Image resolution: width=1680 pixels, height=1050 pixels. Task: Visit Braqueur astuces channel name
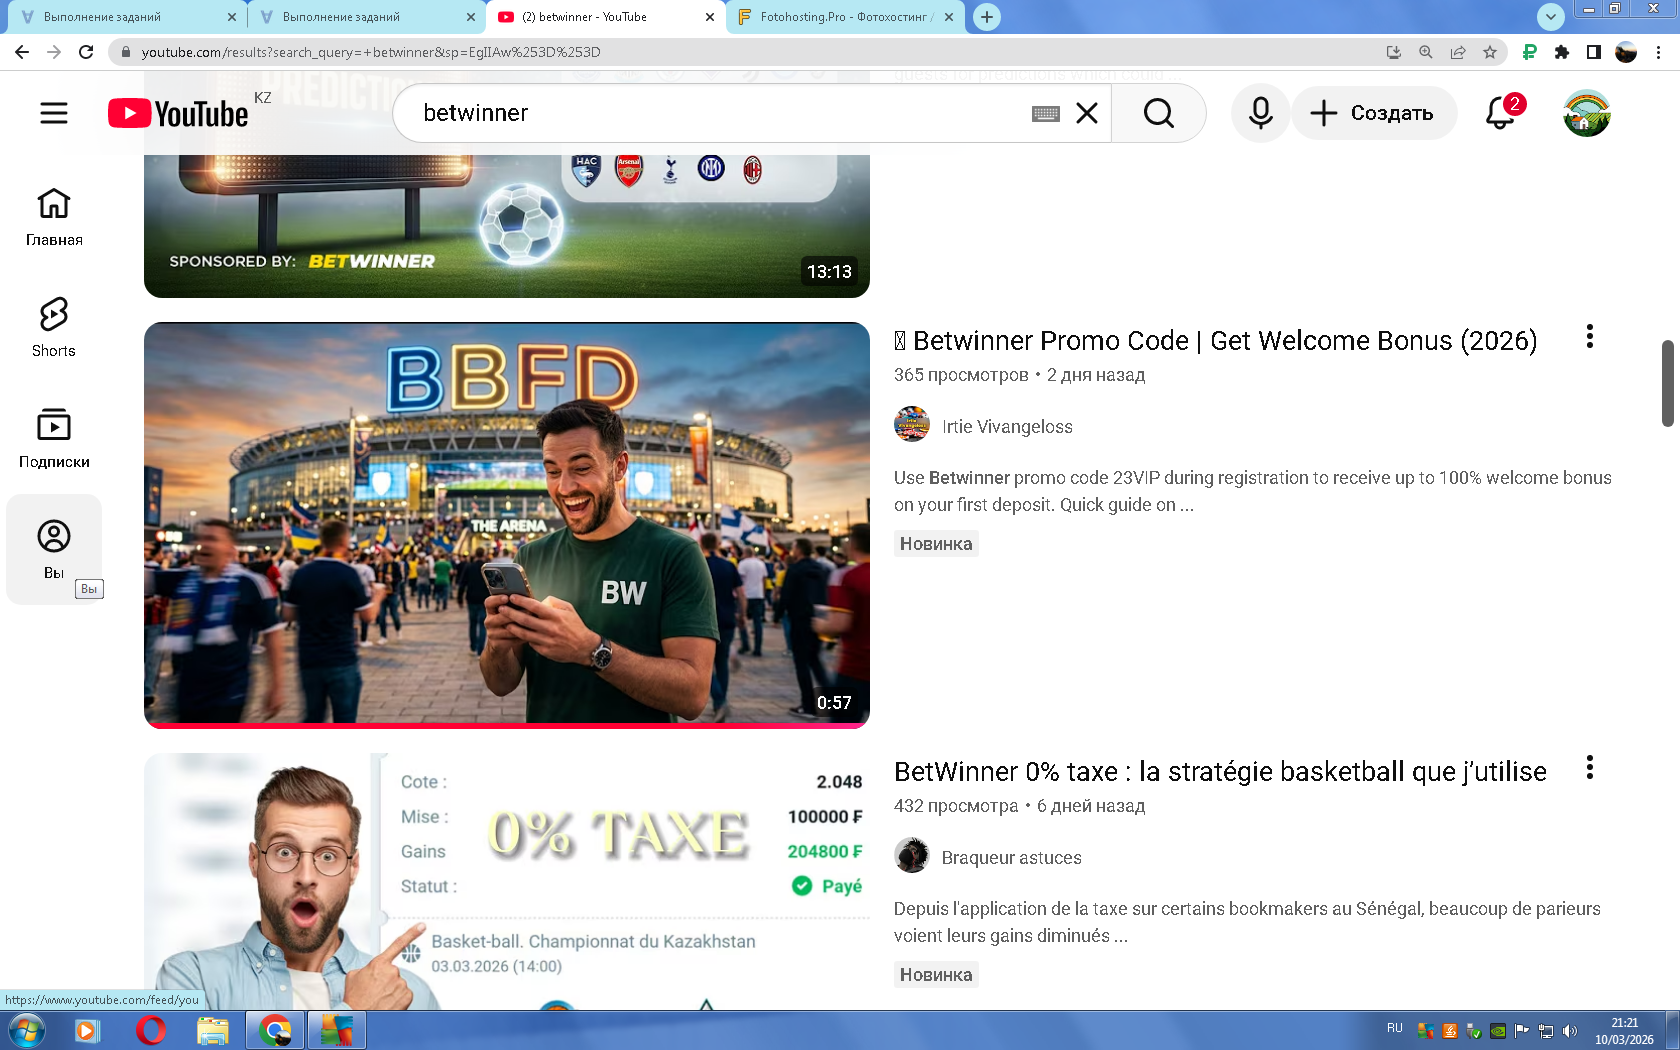click(x=1011, y=857)
